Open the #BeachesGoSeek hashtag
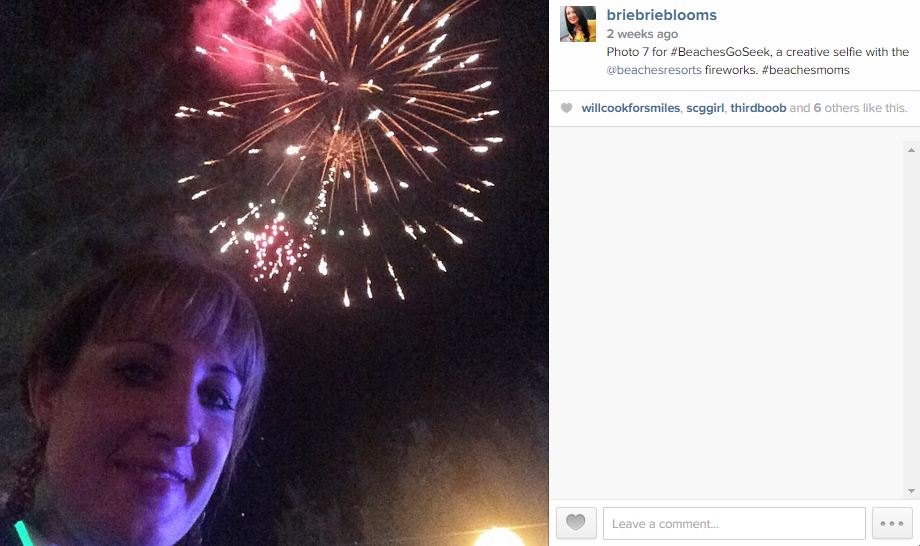920x546 pixels. point(719,52)
